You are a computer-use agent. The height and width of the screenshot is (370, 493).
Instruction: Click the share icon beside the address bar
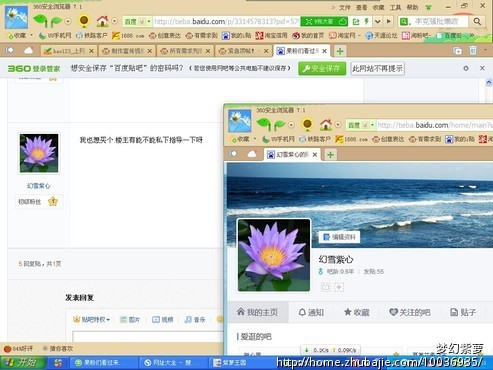(x=356, y=22)
